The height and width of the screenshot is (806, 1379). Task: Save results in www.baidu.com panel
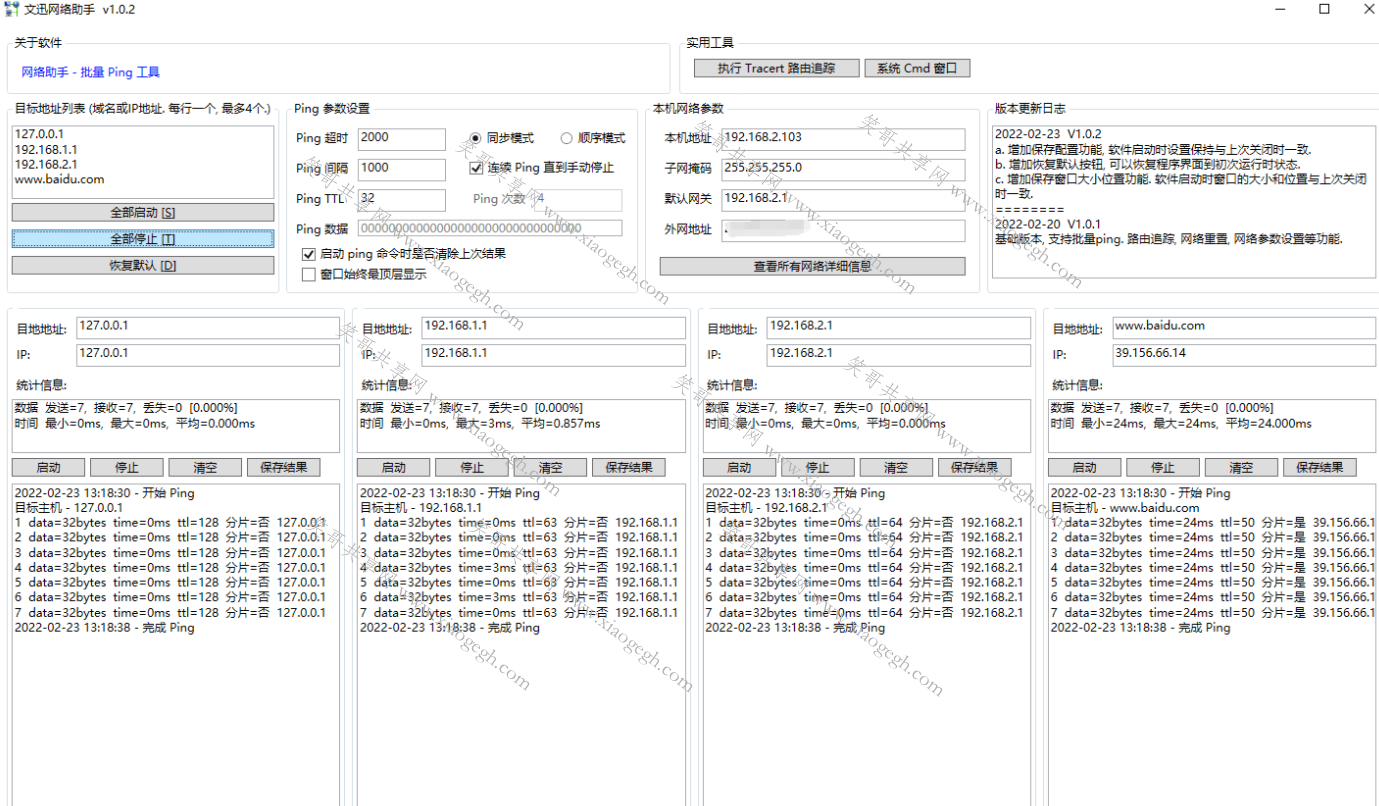(x=1320, y=467)
